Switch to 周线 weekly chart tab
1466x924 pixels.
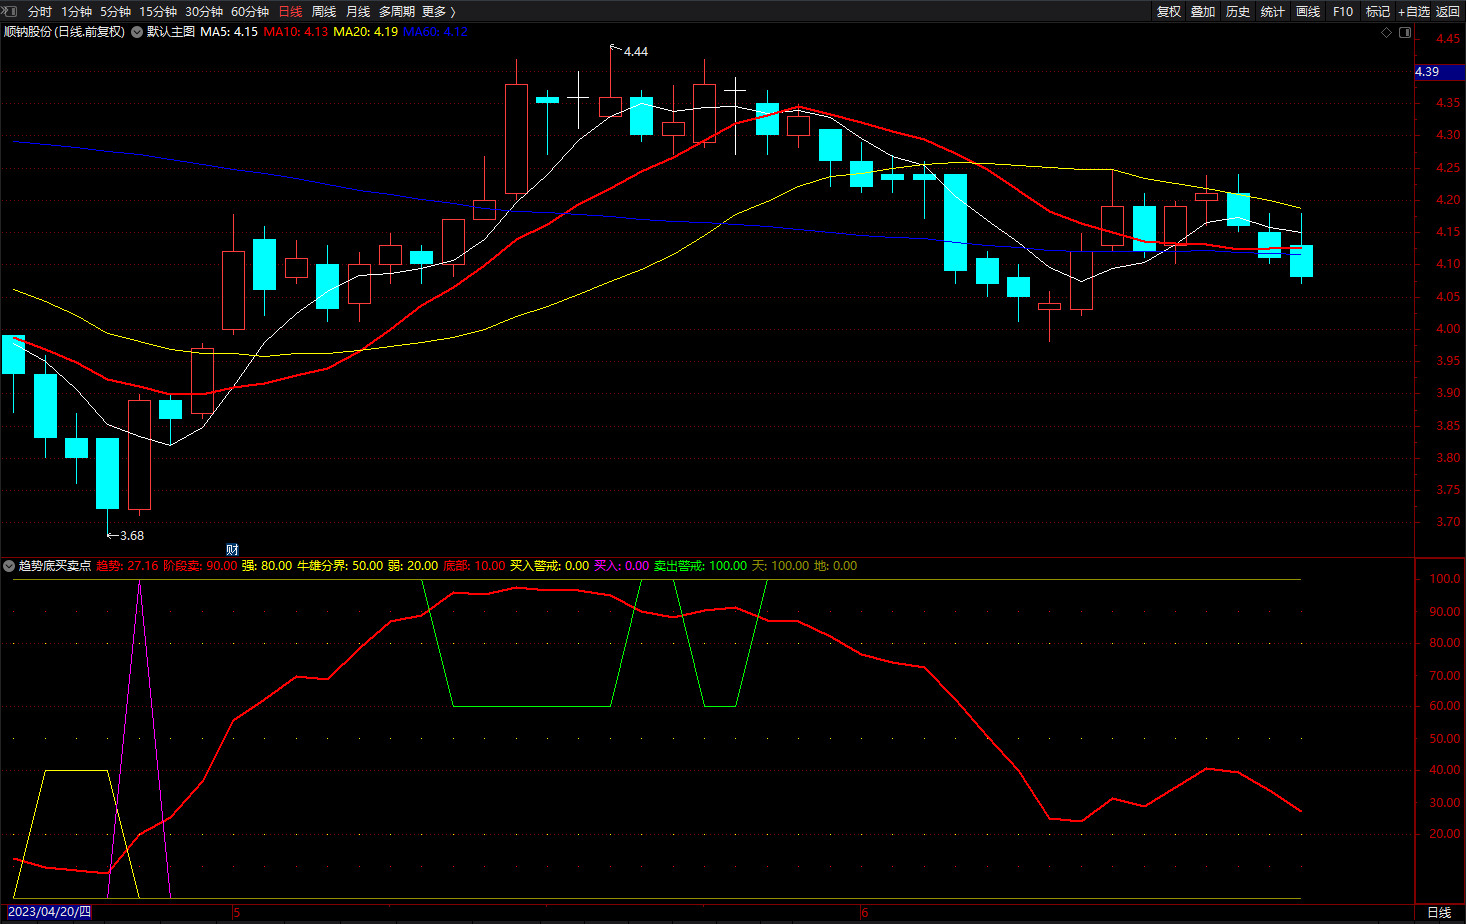tap(324, 11)
